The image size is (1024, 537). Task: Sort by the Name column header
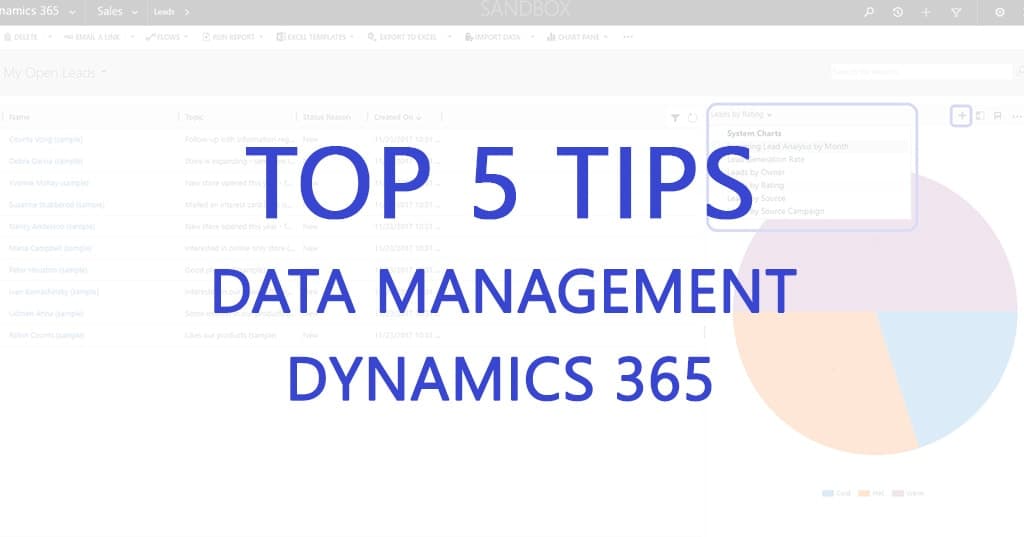pos(20,117)
